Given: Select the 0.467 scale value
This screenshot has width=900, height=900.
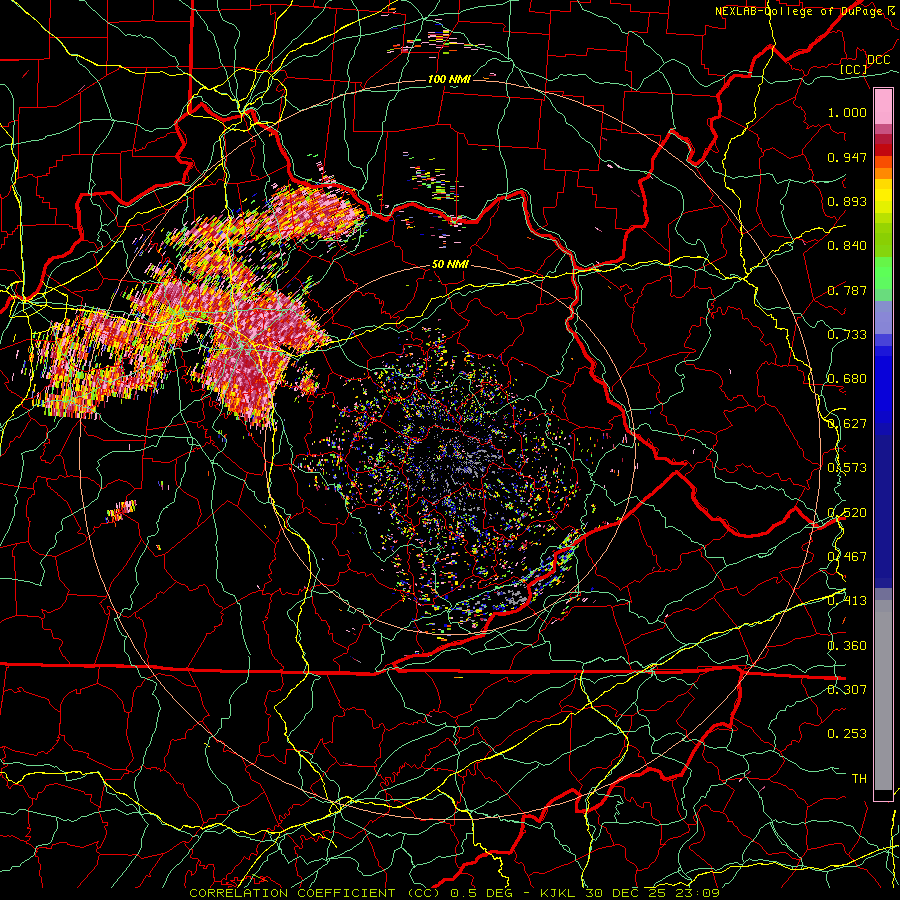Looking at the screenshot, I should [x=847, y=557].
